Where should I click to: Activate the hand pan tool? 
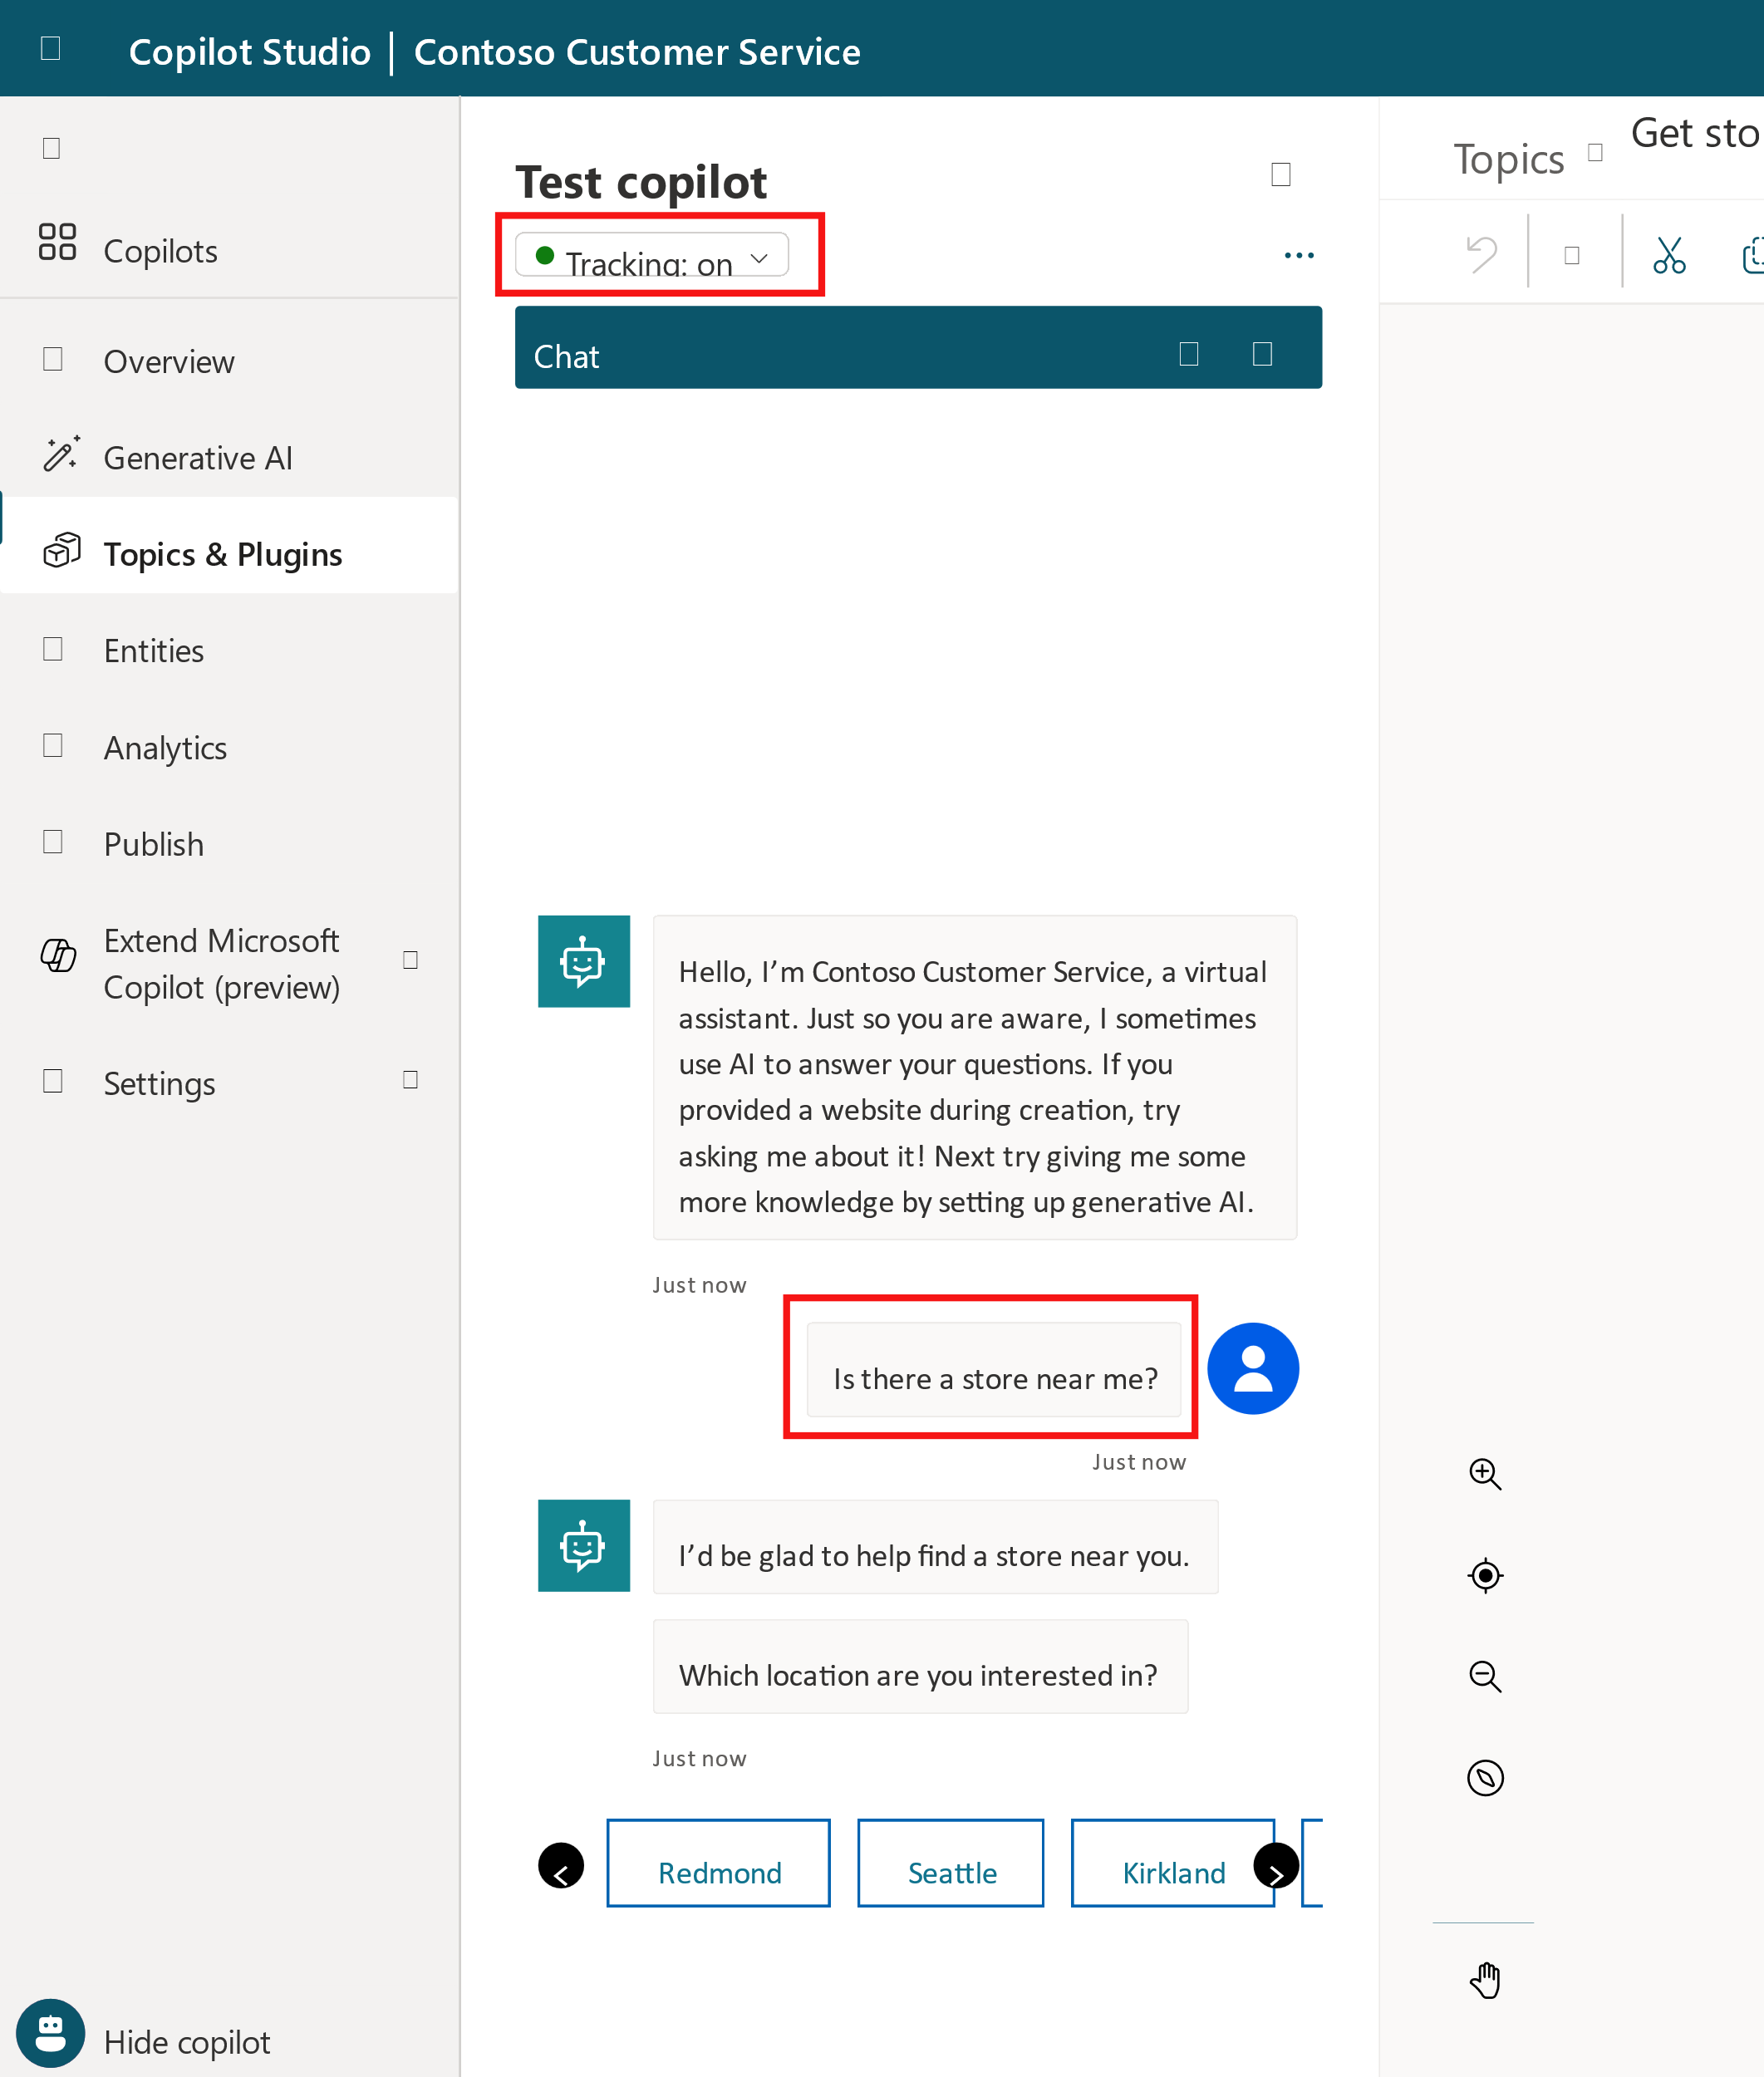click(1485, 1980)
